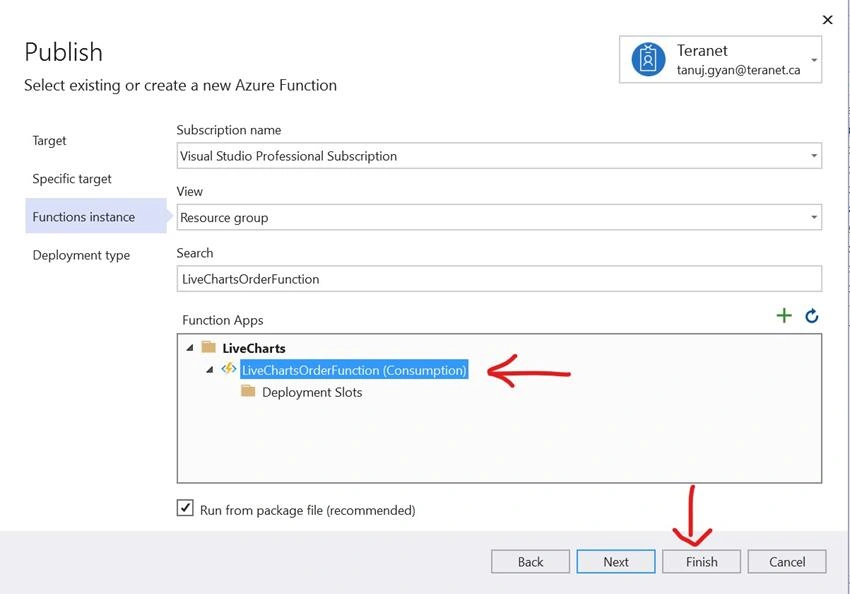Collapse the LiveChartsOrderFunction tree node
The width and height of the screenshot is (850, 594).
pos(209,370)
